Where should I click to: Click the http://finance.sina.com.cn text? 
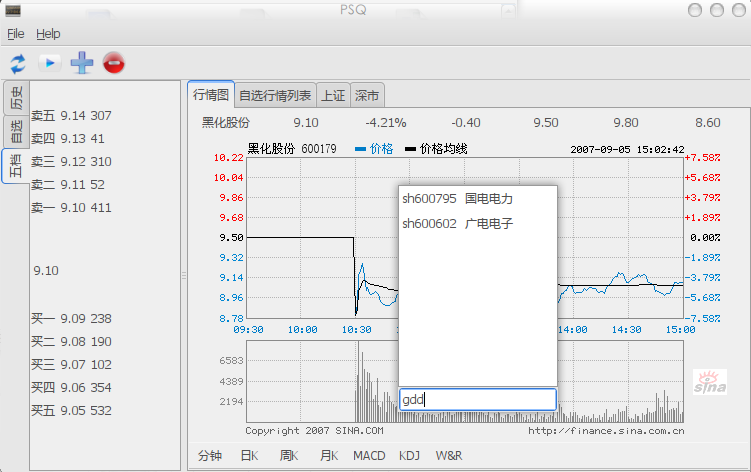click(606, 431)
